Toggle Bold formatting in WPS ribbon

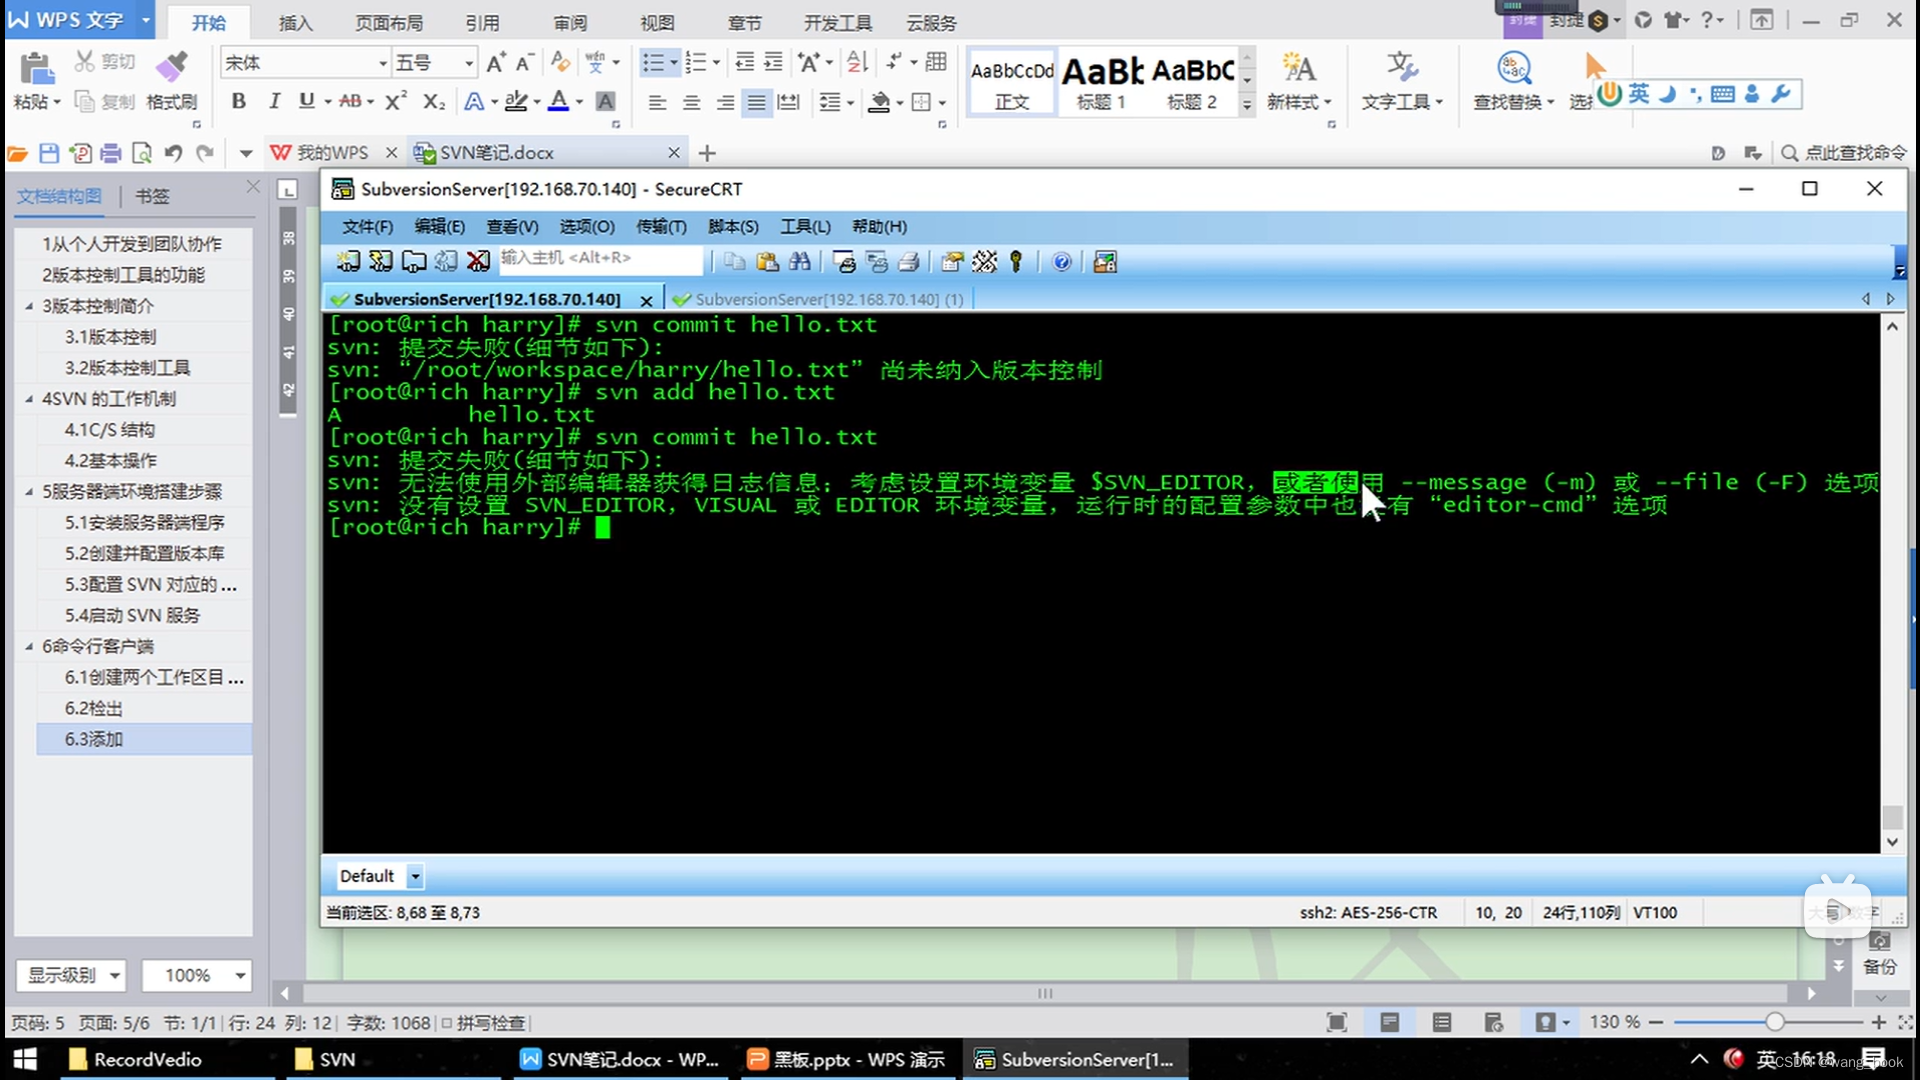click(238, 101)
